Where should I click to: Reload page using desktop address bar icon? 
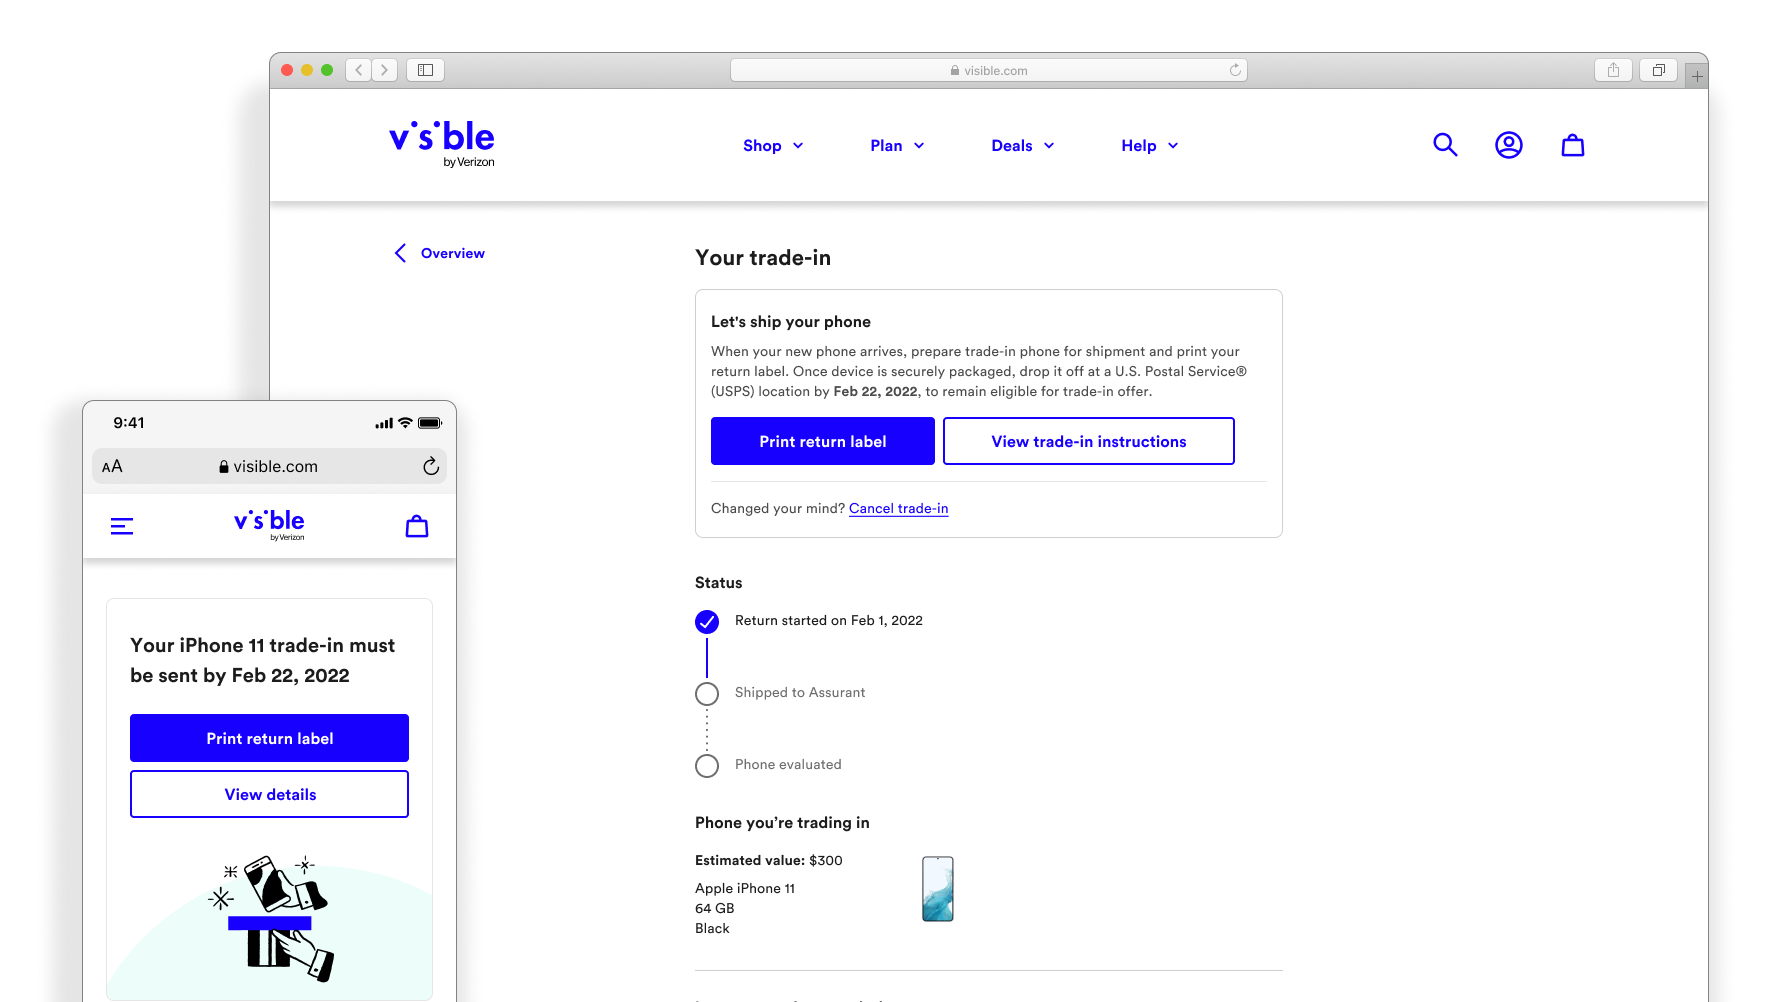(x=1235, y=70)
